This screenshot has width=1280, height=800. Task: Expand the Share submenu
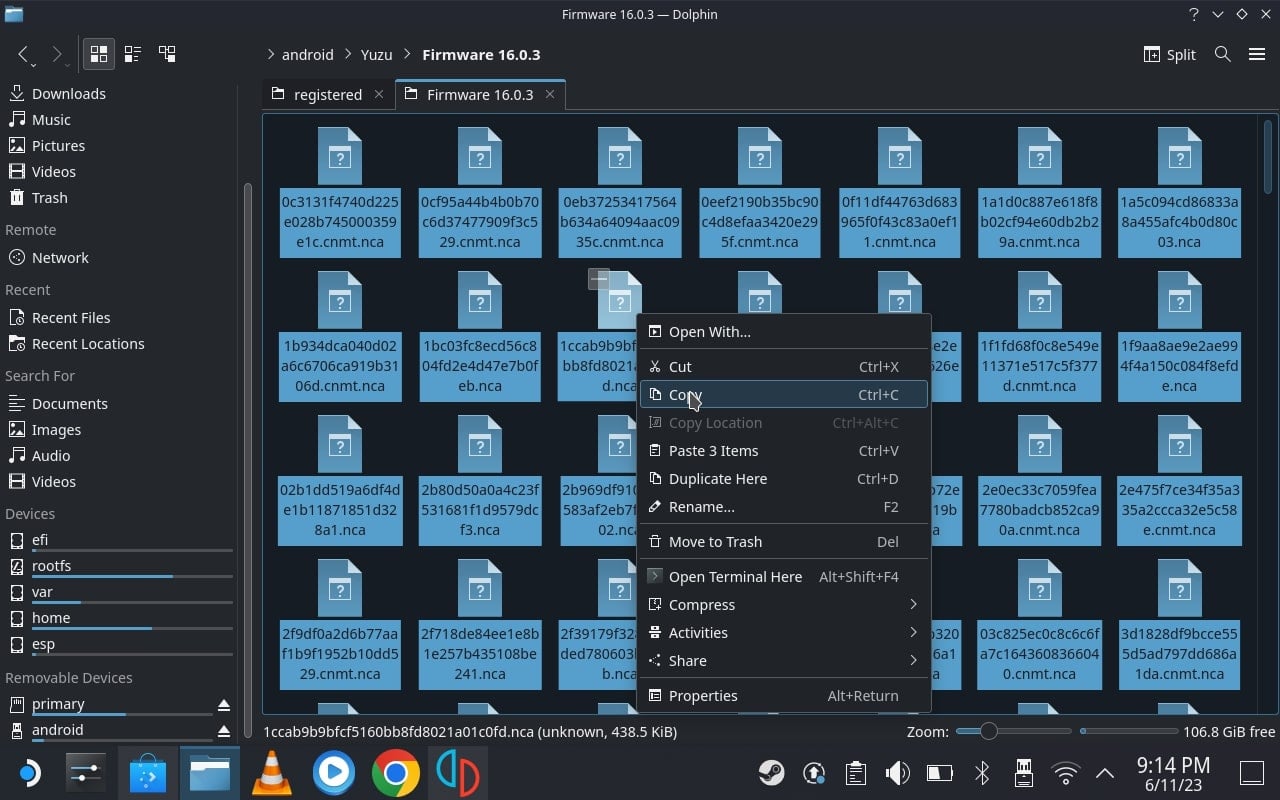784,660
